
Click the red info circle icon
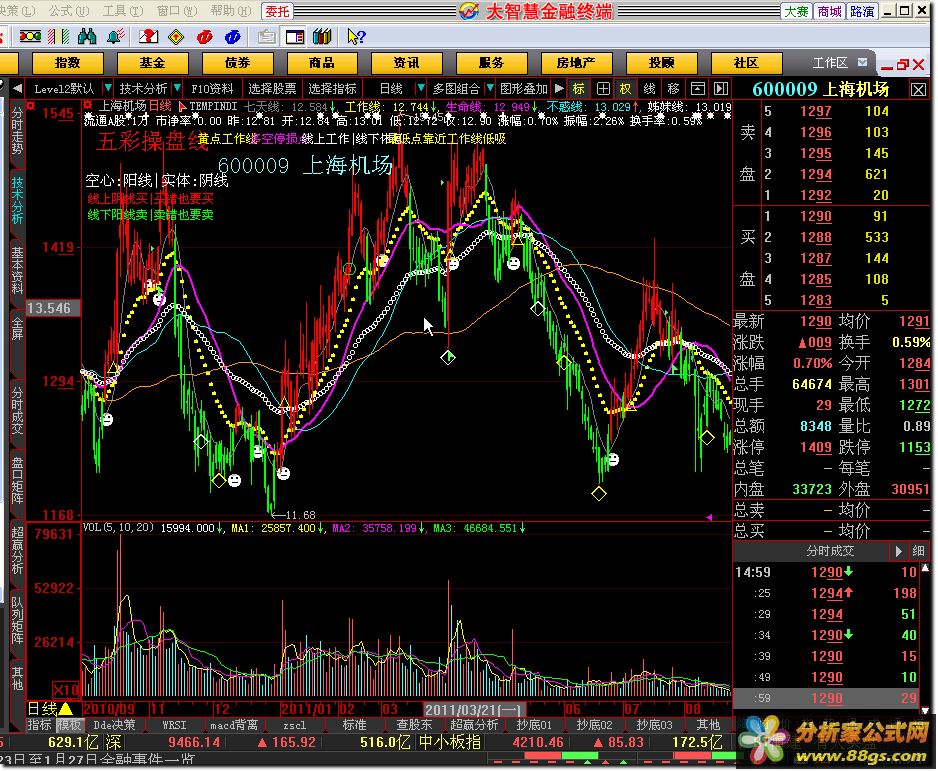point(205,37)
